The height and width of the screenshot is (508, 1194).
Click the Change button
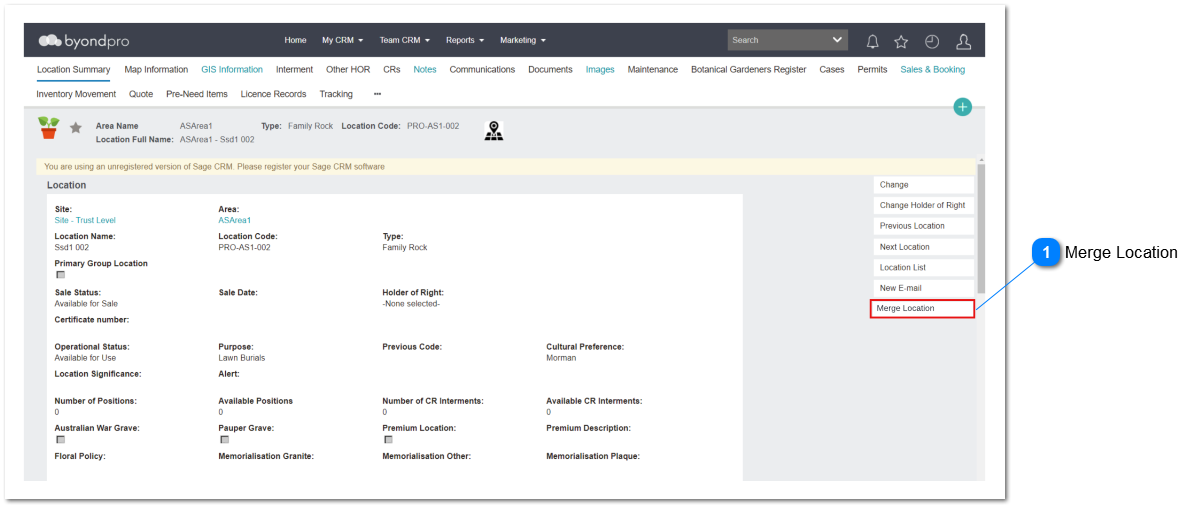point(924,184)
